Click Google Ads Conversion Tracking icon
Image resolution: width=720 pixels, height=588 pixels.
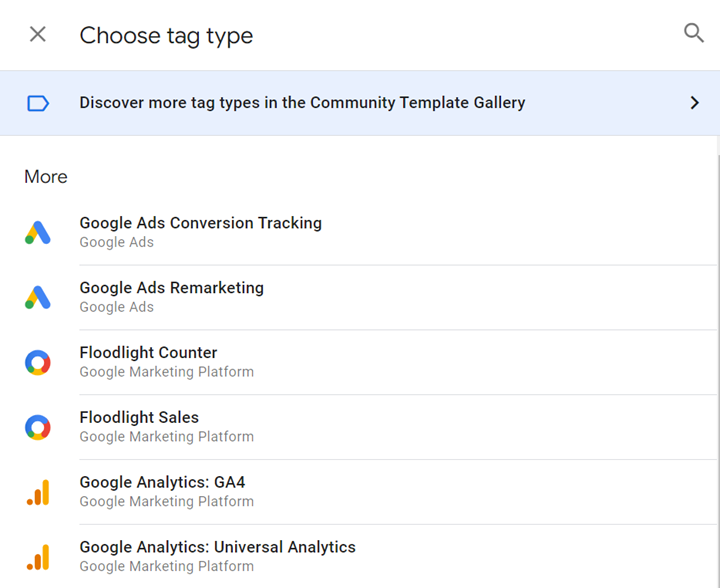point(38,233)
